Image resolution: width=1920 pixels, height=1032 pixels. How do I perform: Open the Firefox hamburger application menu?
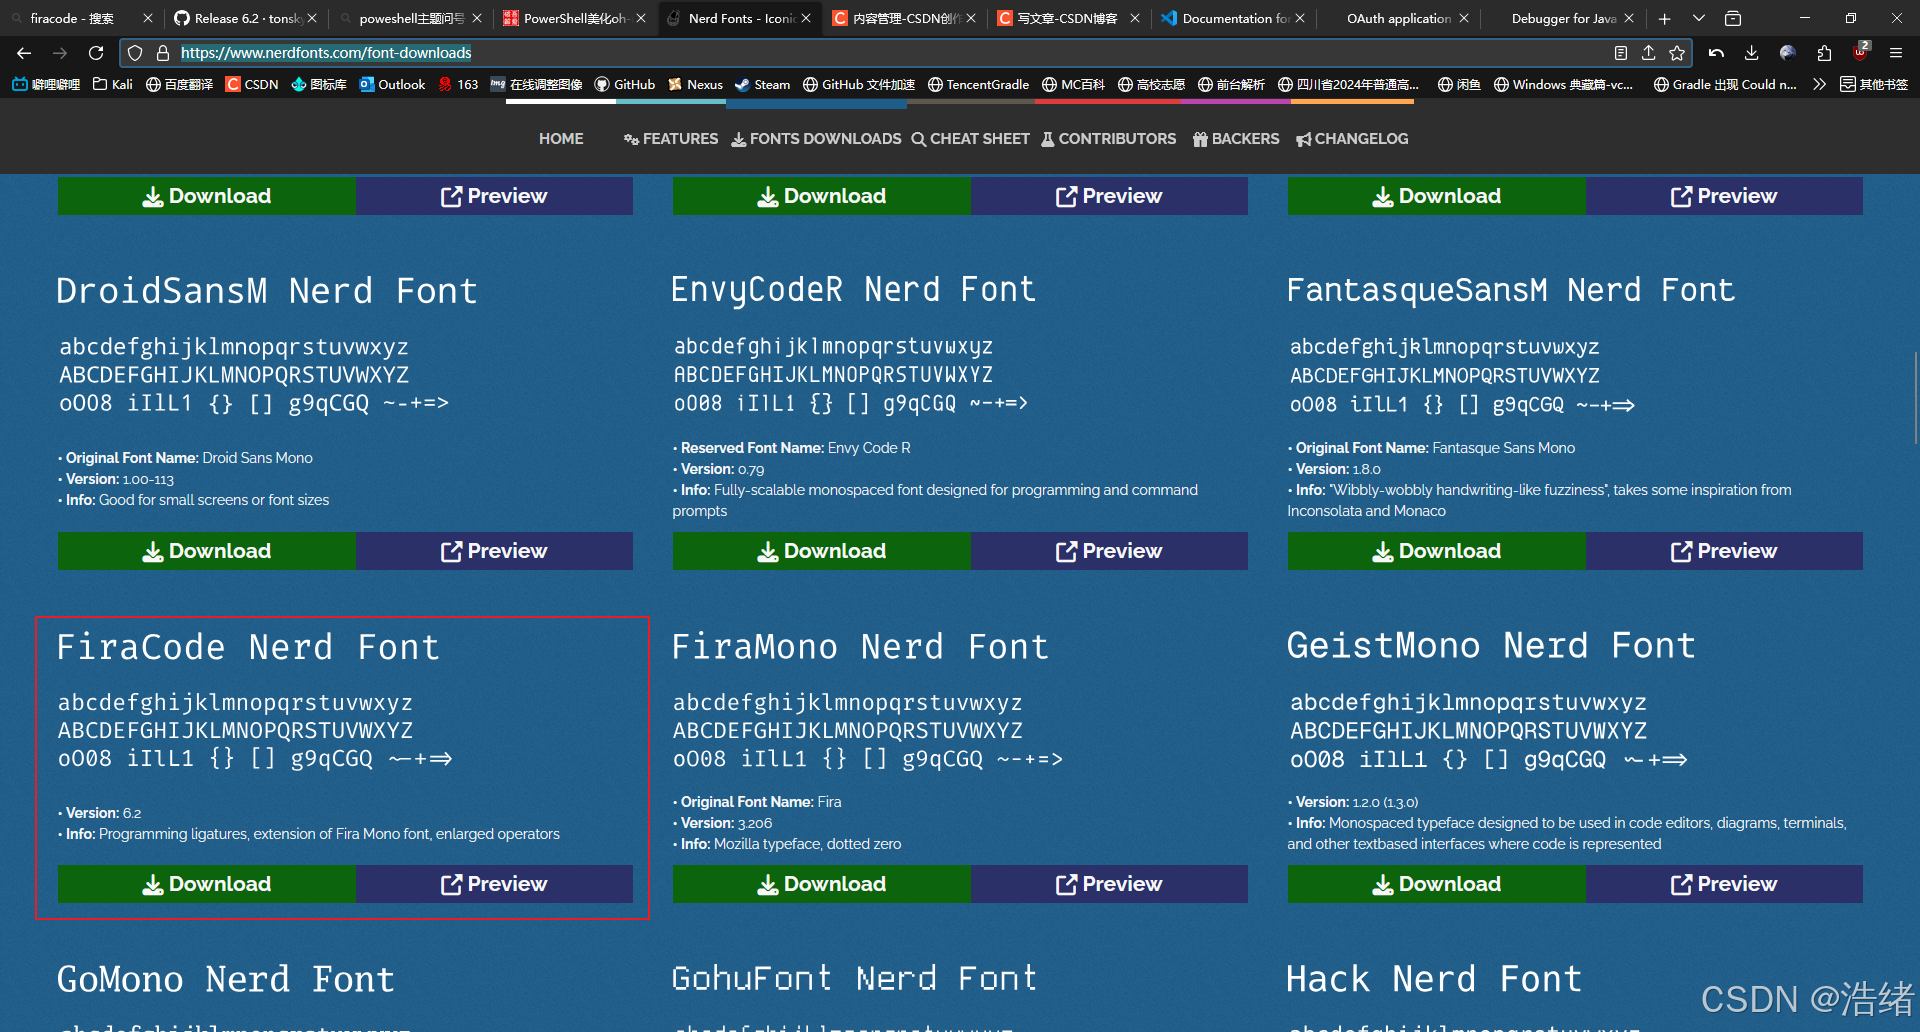coord(1896,53)
